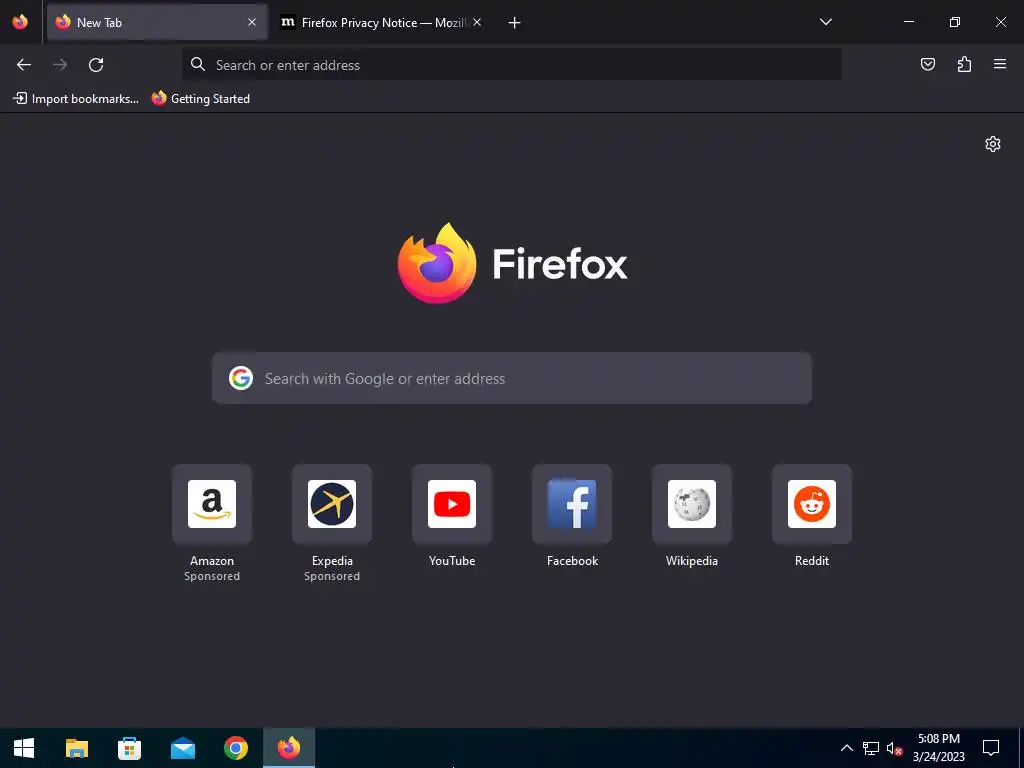This screenshot has width=1024, height=768.
Task: Open the Getting Started bookmark
Action: coord(201,99)
